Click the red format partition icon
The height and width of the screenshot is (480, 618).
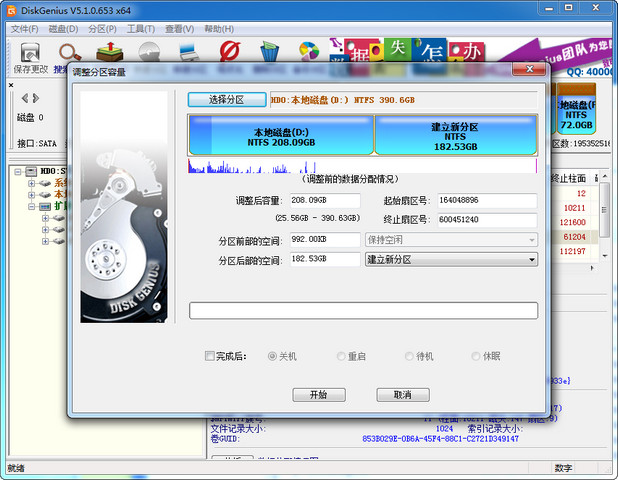click(x=230, y=51)
